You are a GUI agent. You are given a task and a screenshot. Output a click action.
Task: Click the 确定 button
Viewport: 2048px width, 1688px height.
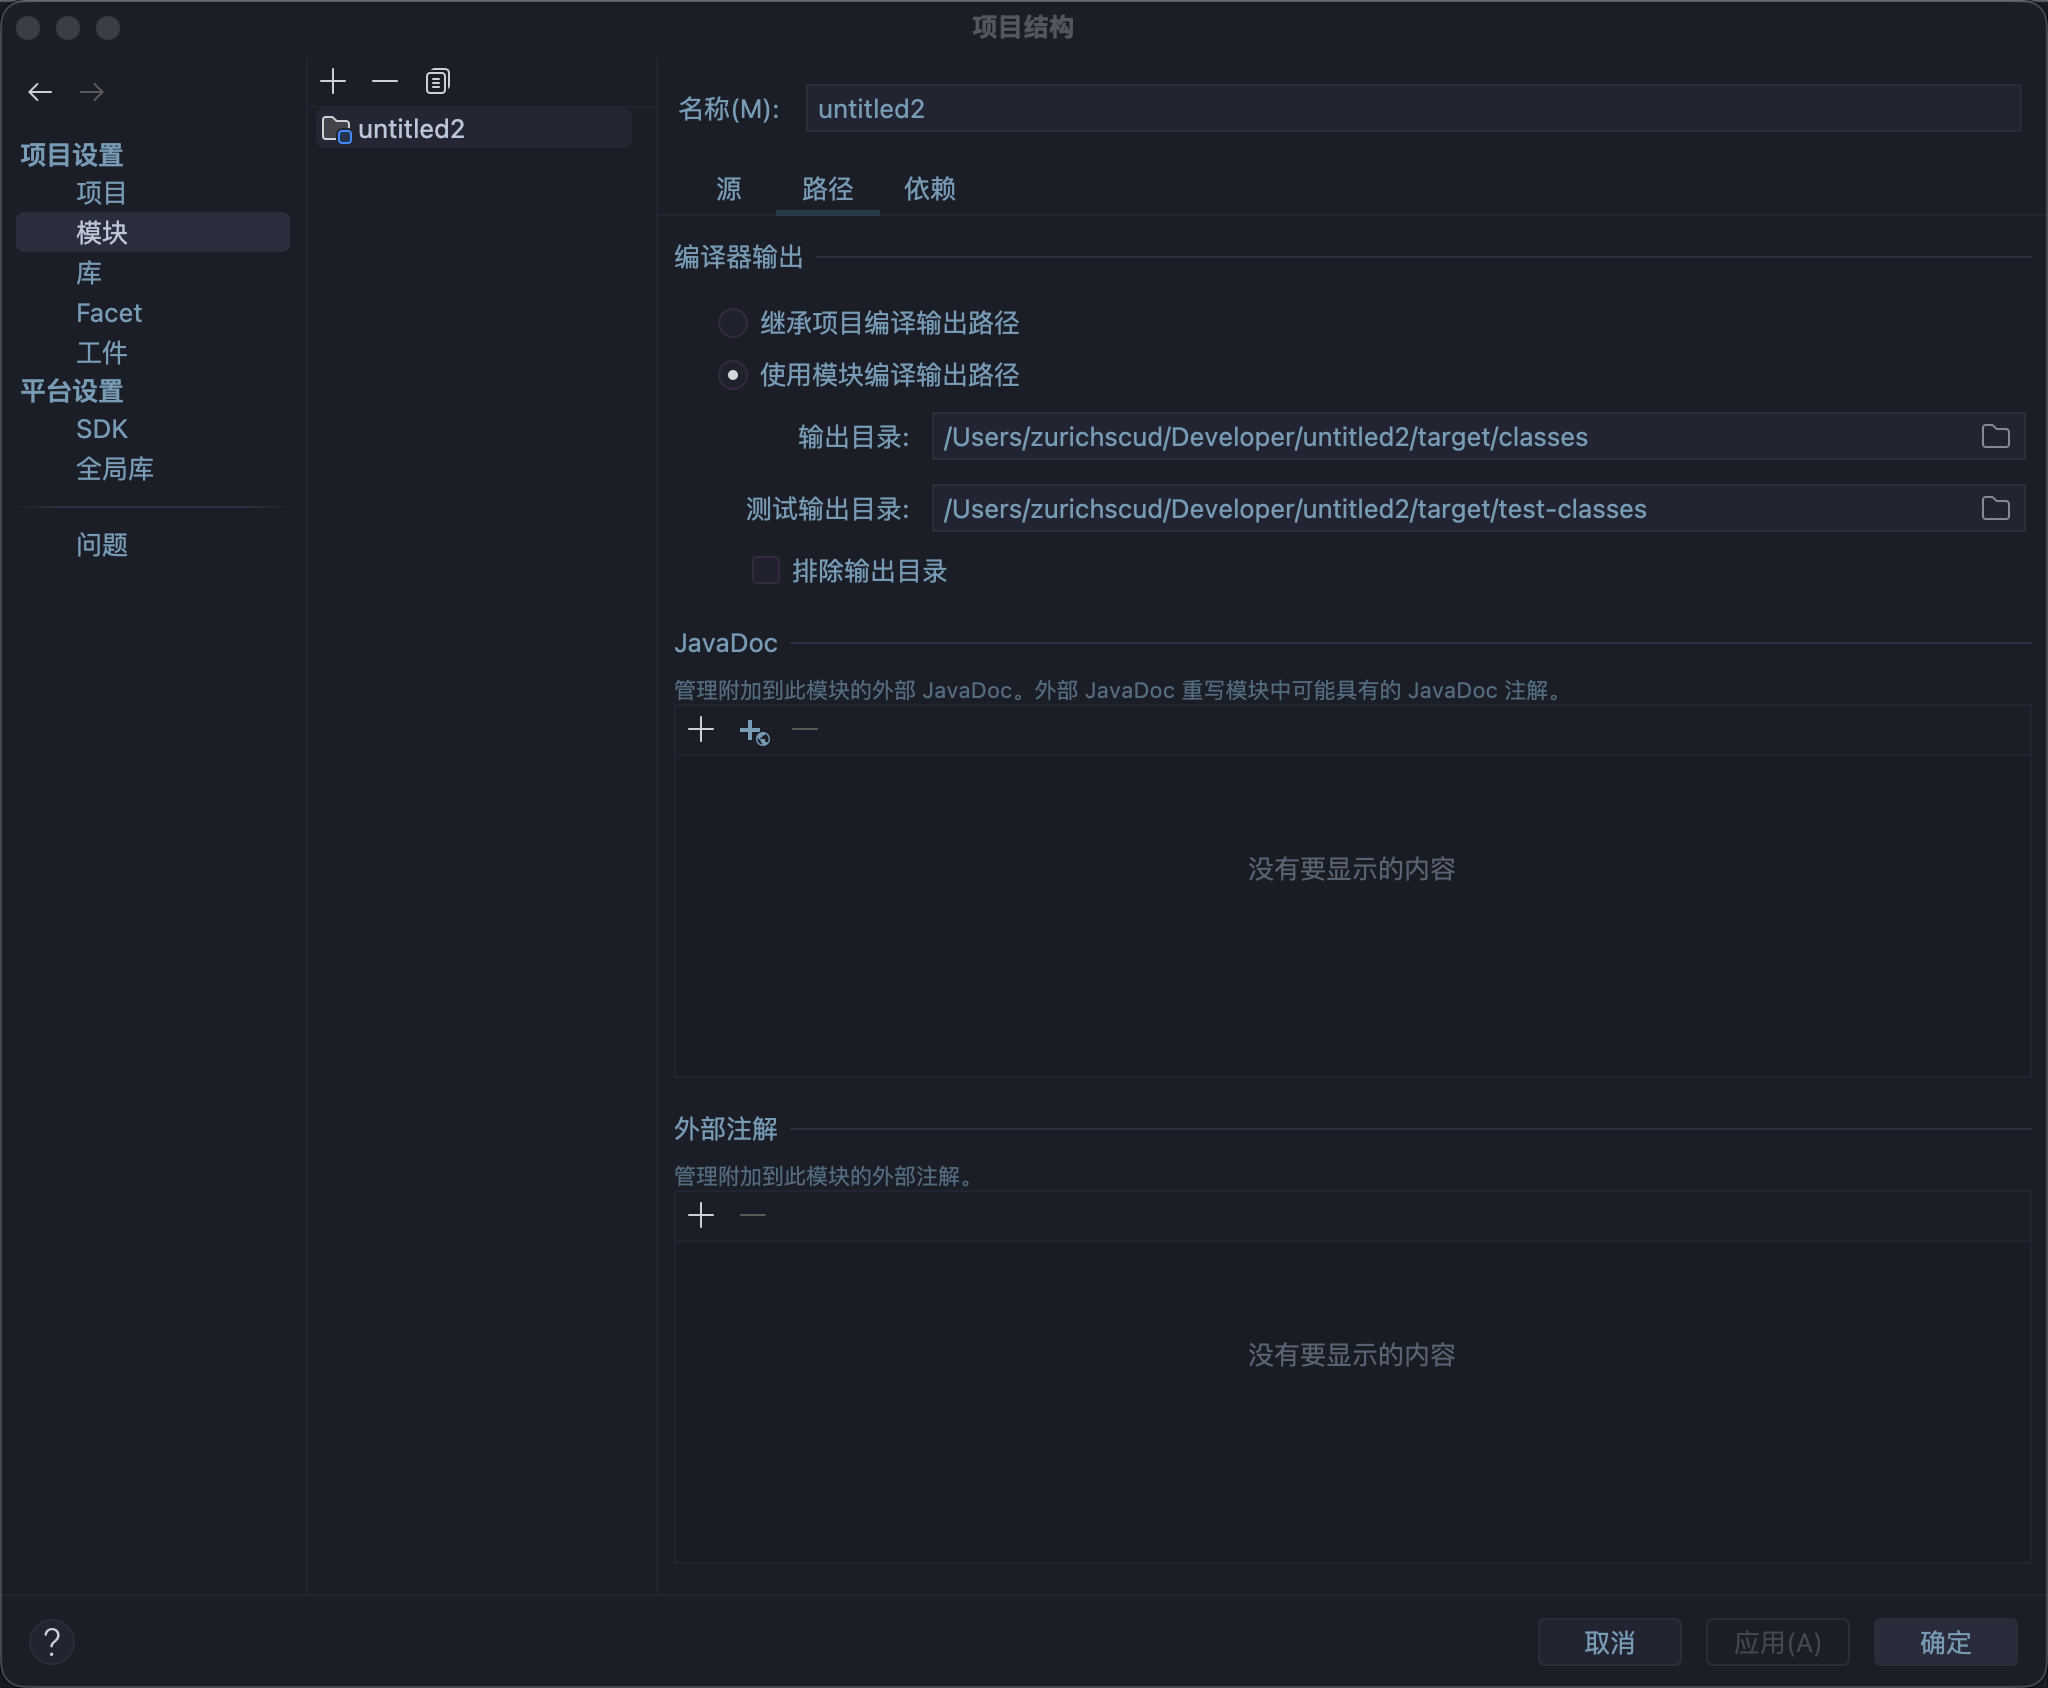(1945, 1642)
